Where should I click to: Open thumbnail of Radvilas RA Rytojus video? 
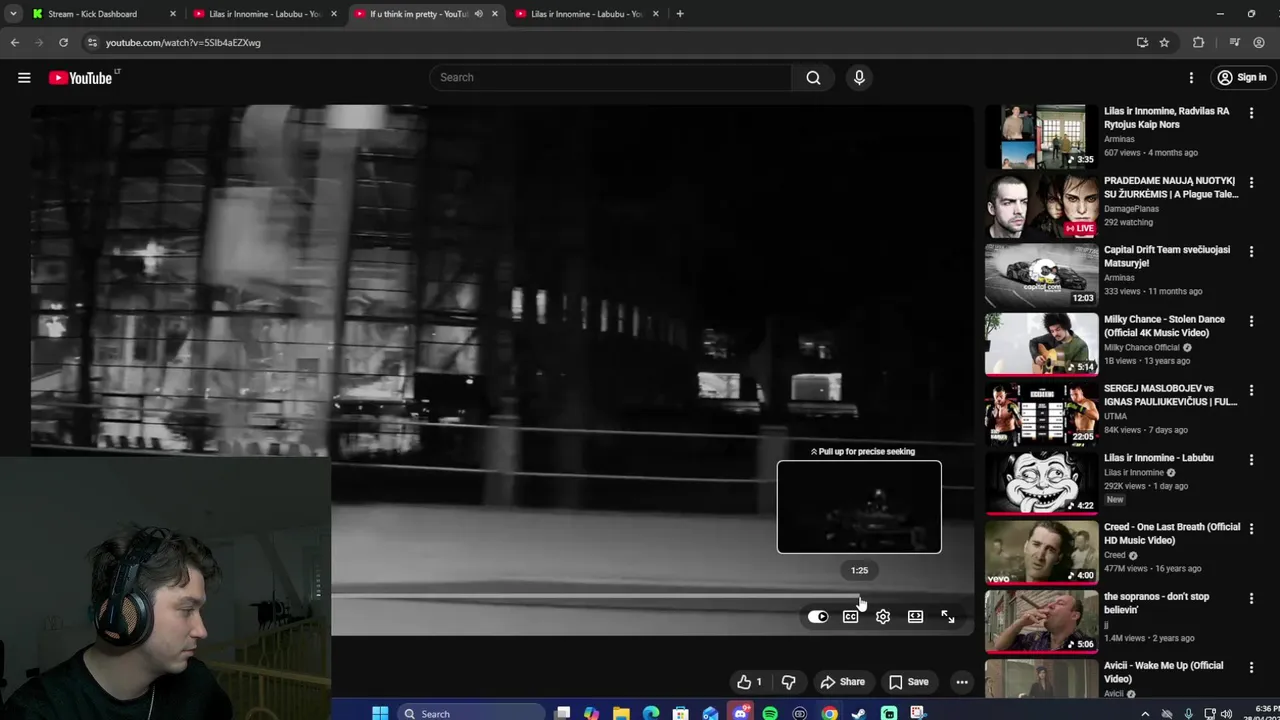[1041, 136]
